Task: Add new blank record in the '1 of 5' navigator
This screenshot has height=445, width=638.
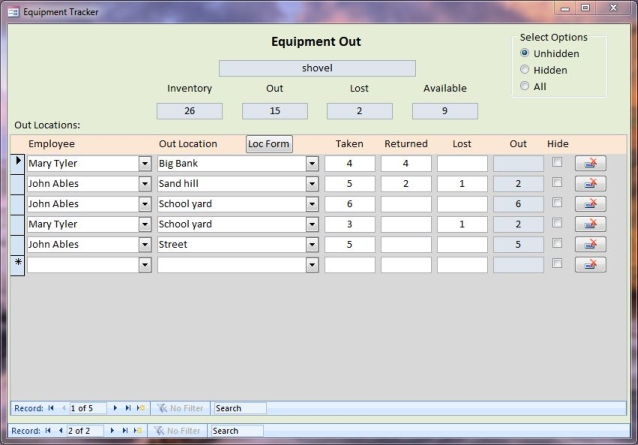Action: [140, 408]
